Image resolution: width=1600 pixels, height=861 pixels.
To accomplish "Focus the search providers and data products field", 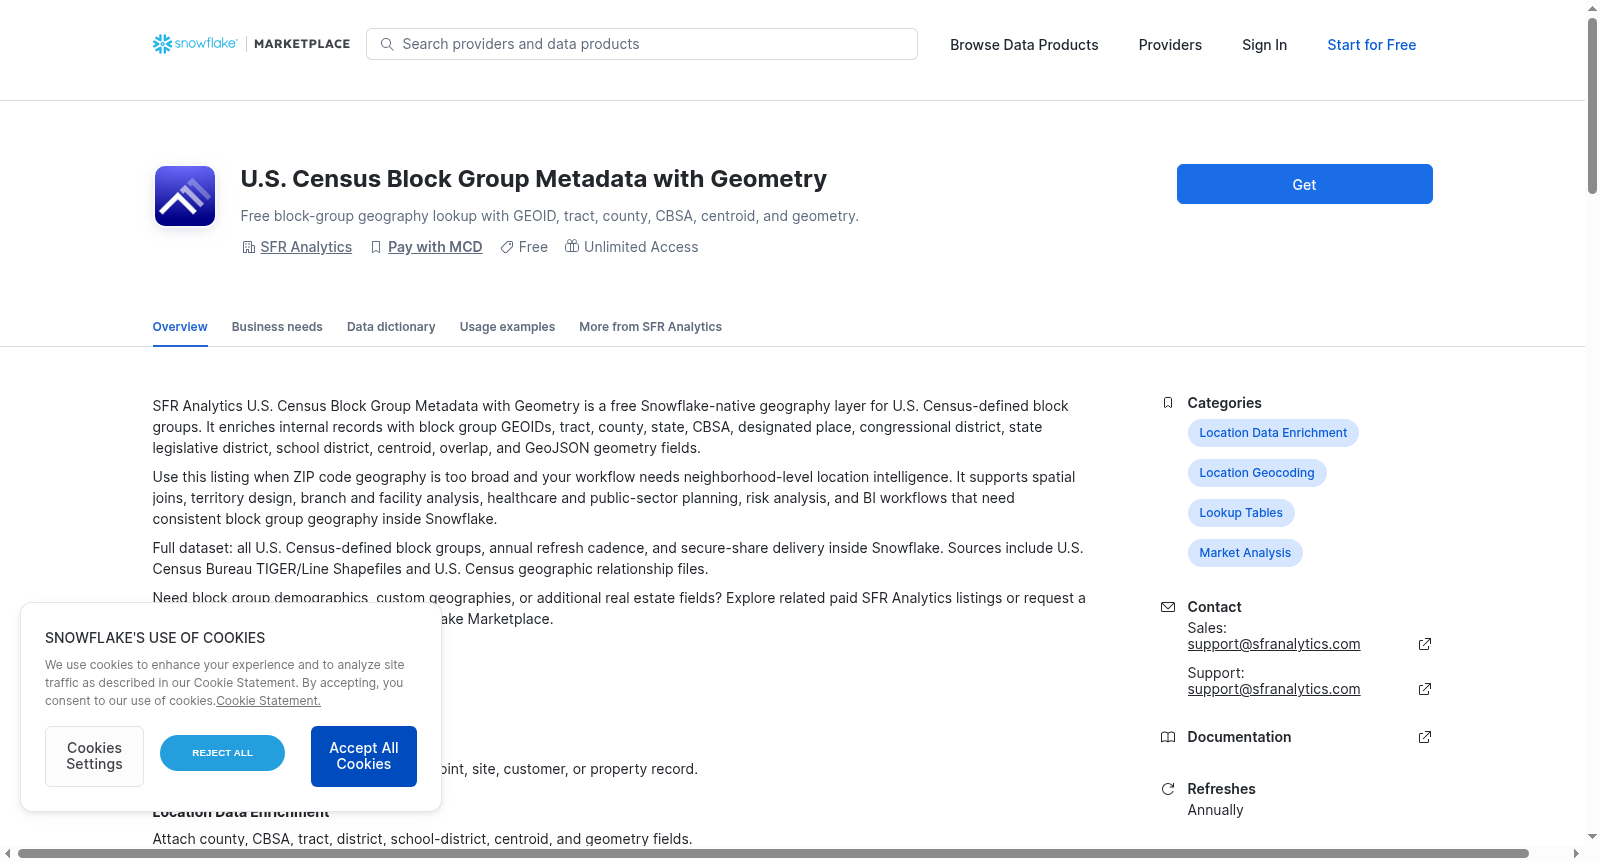I will (642, 44).
